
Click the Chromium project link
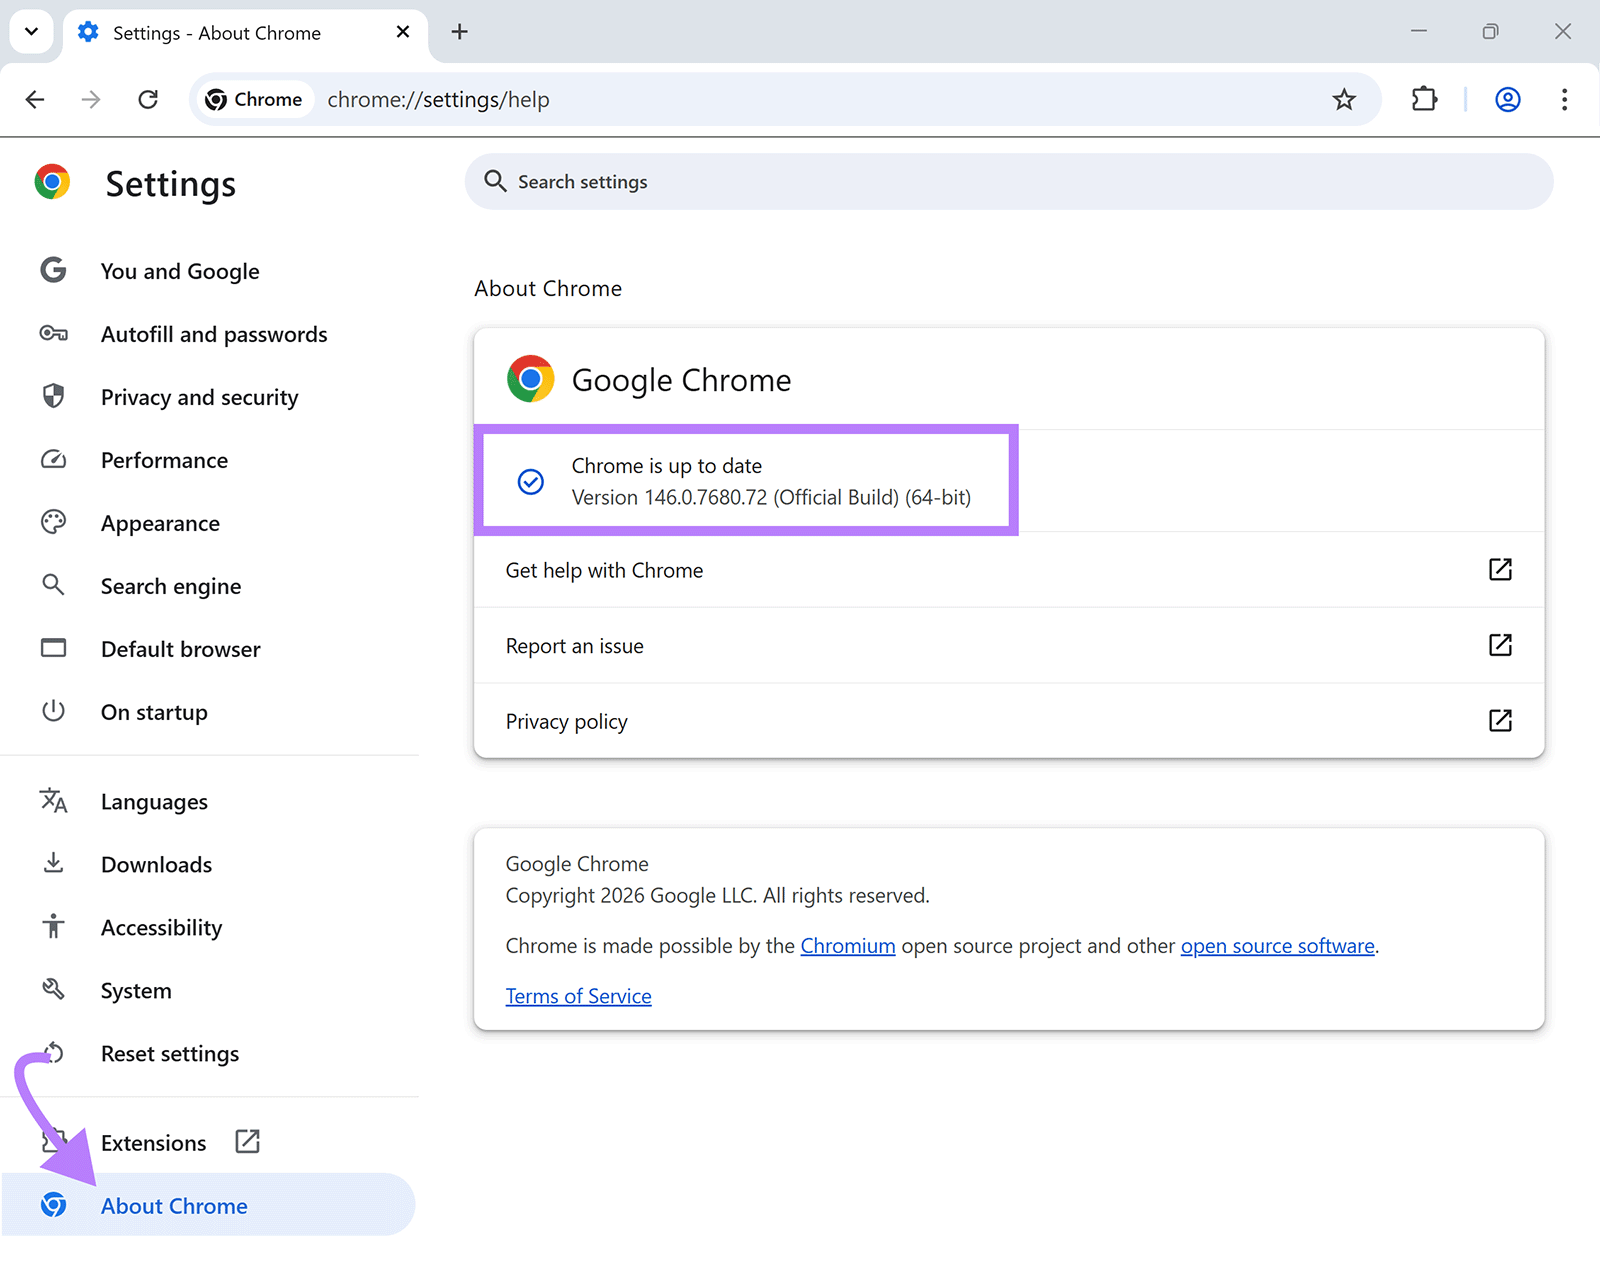[847, 945]
